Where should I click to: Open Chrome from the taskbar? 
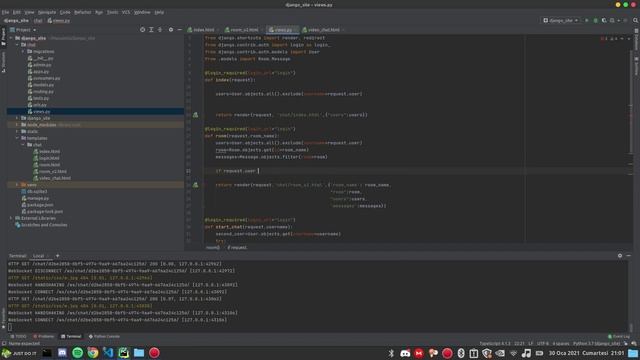click(x=93, y=353)
